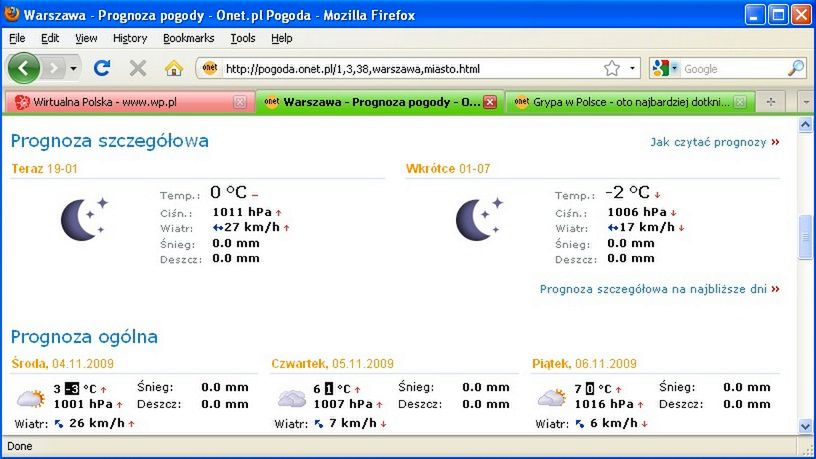Open the back/forward history dropdown arrow
Screen dimensions: 816x459
tap(73, 68)
